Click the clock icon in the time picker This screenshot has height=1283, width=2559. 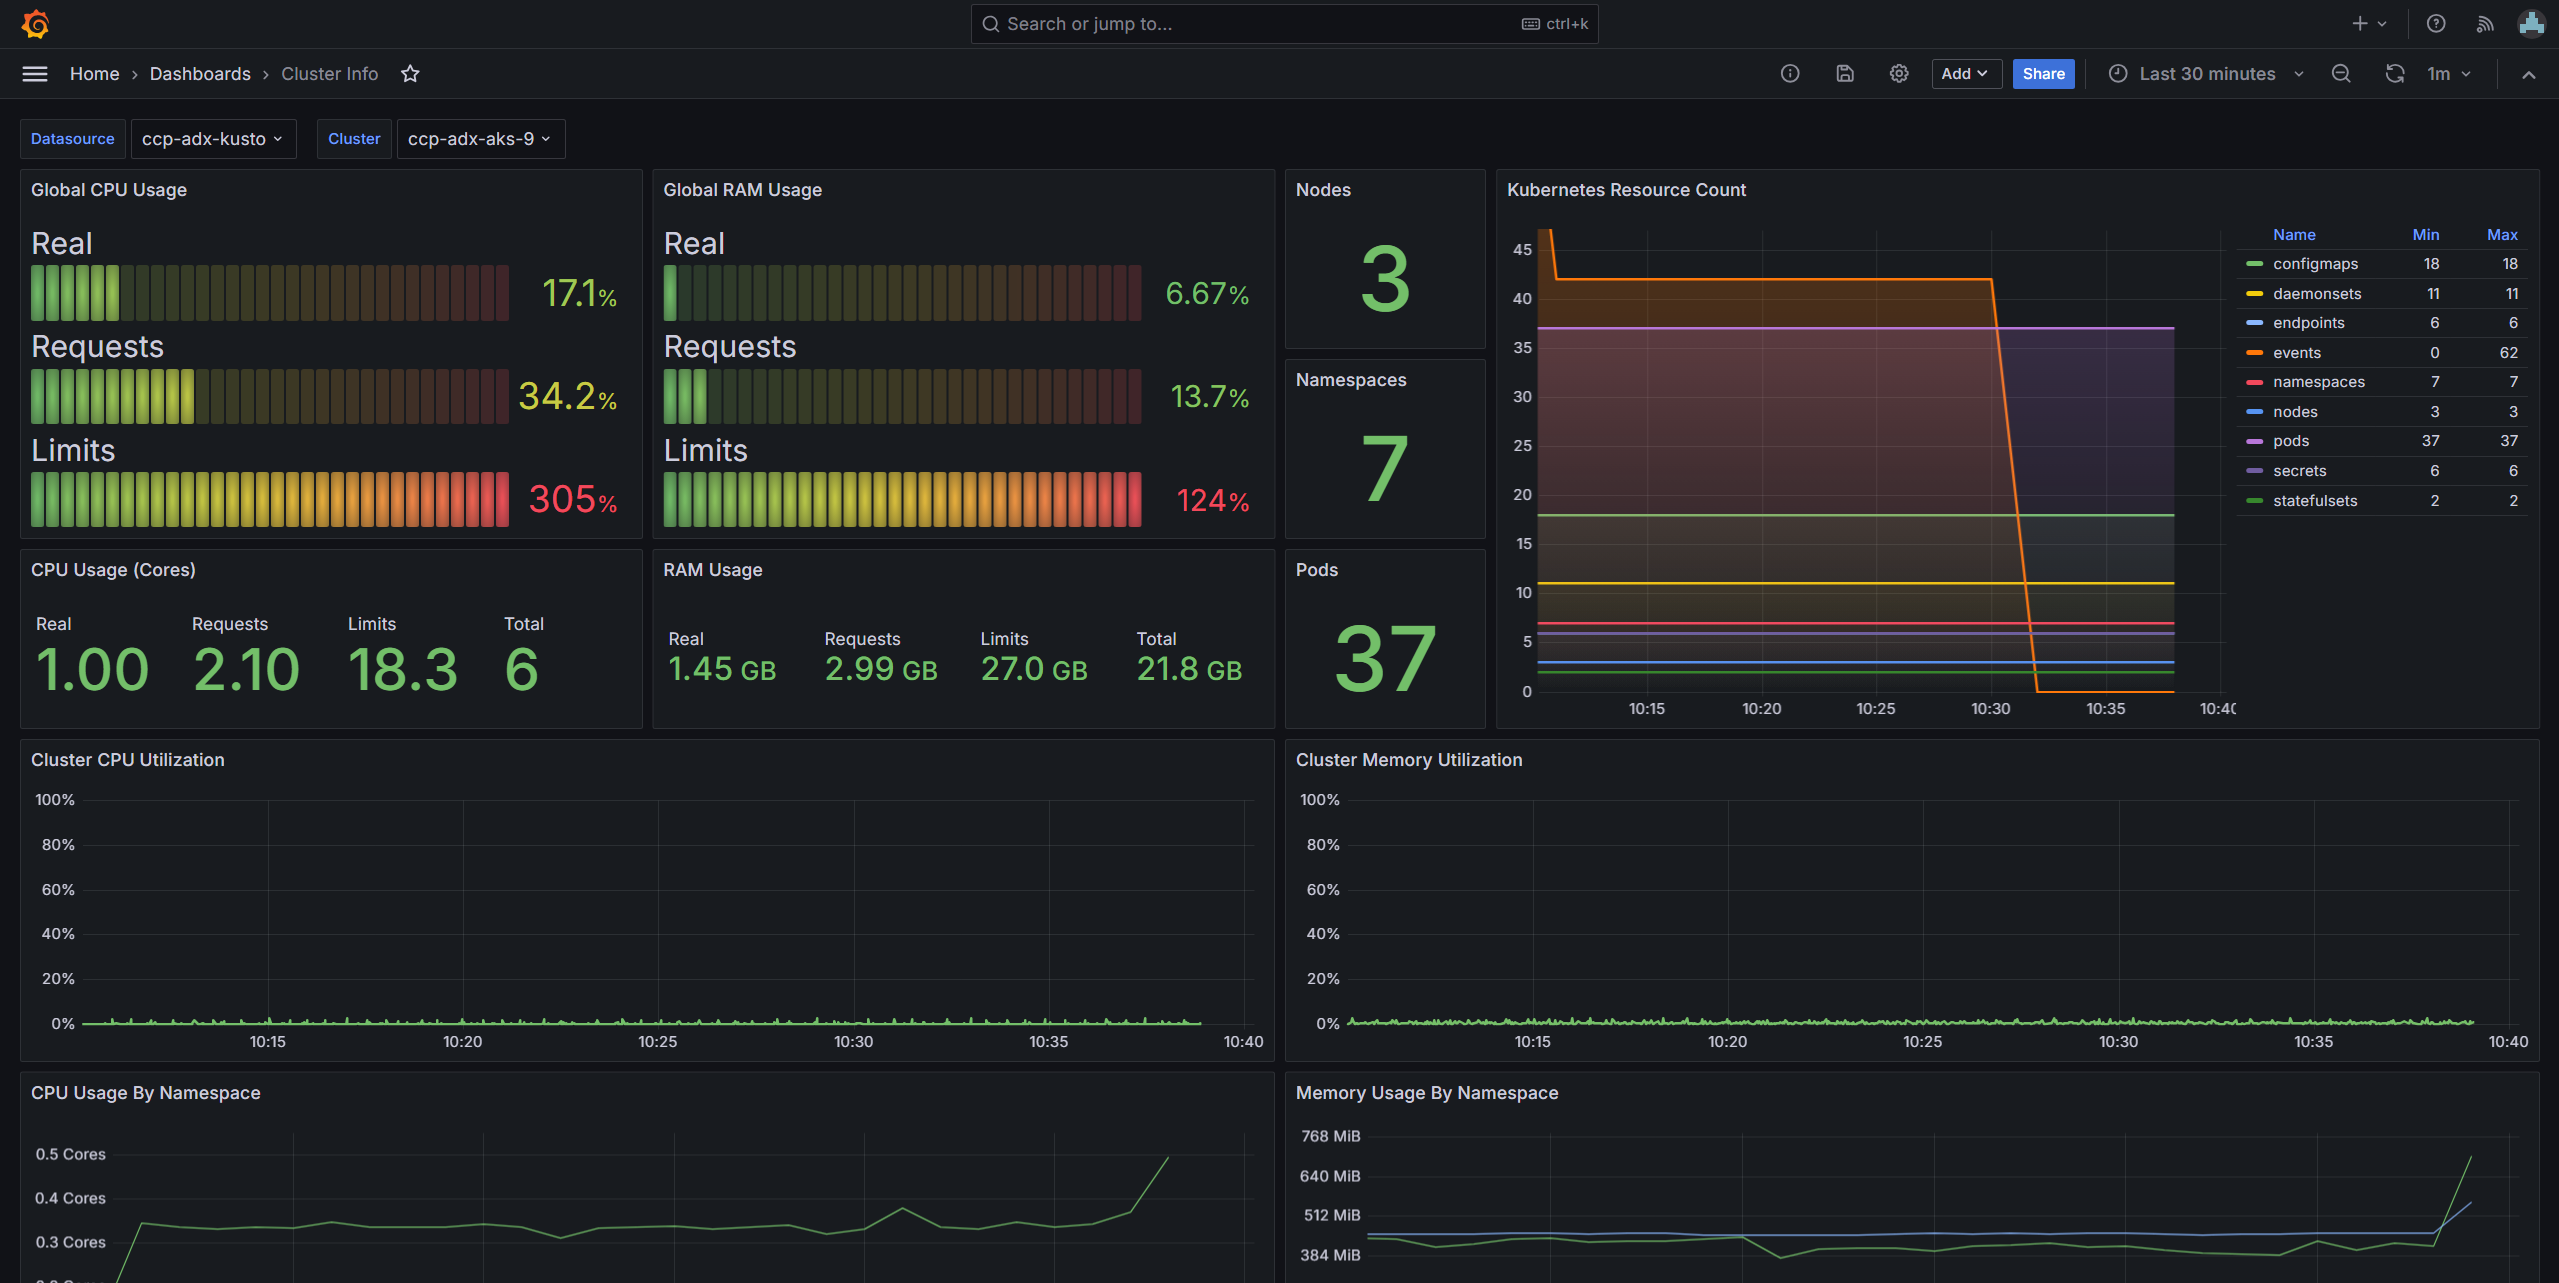(2118, 74)
